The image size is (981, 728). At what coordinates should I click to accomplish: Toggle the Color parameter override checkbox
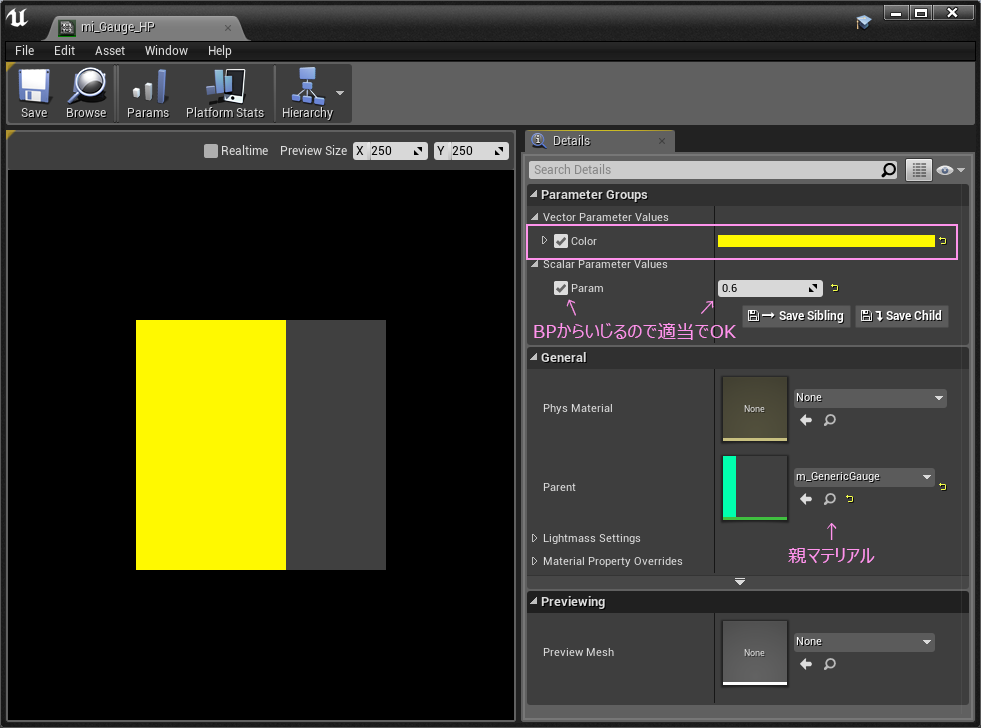point(561,241)
